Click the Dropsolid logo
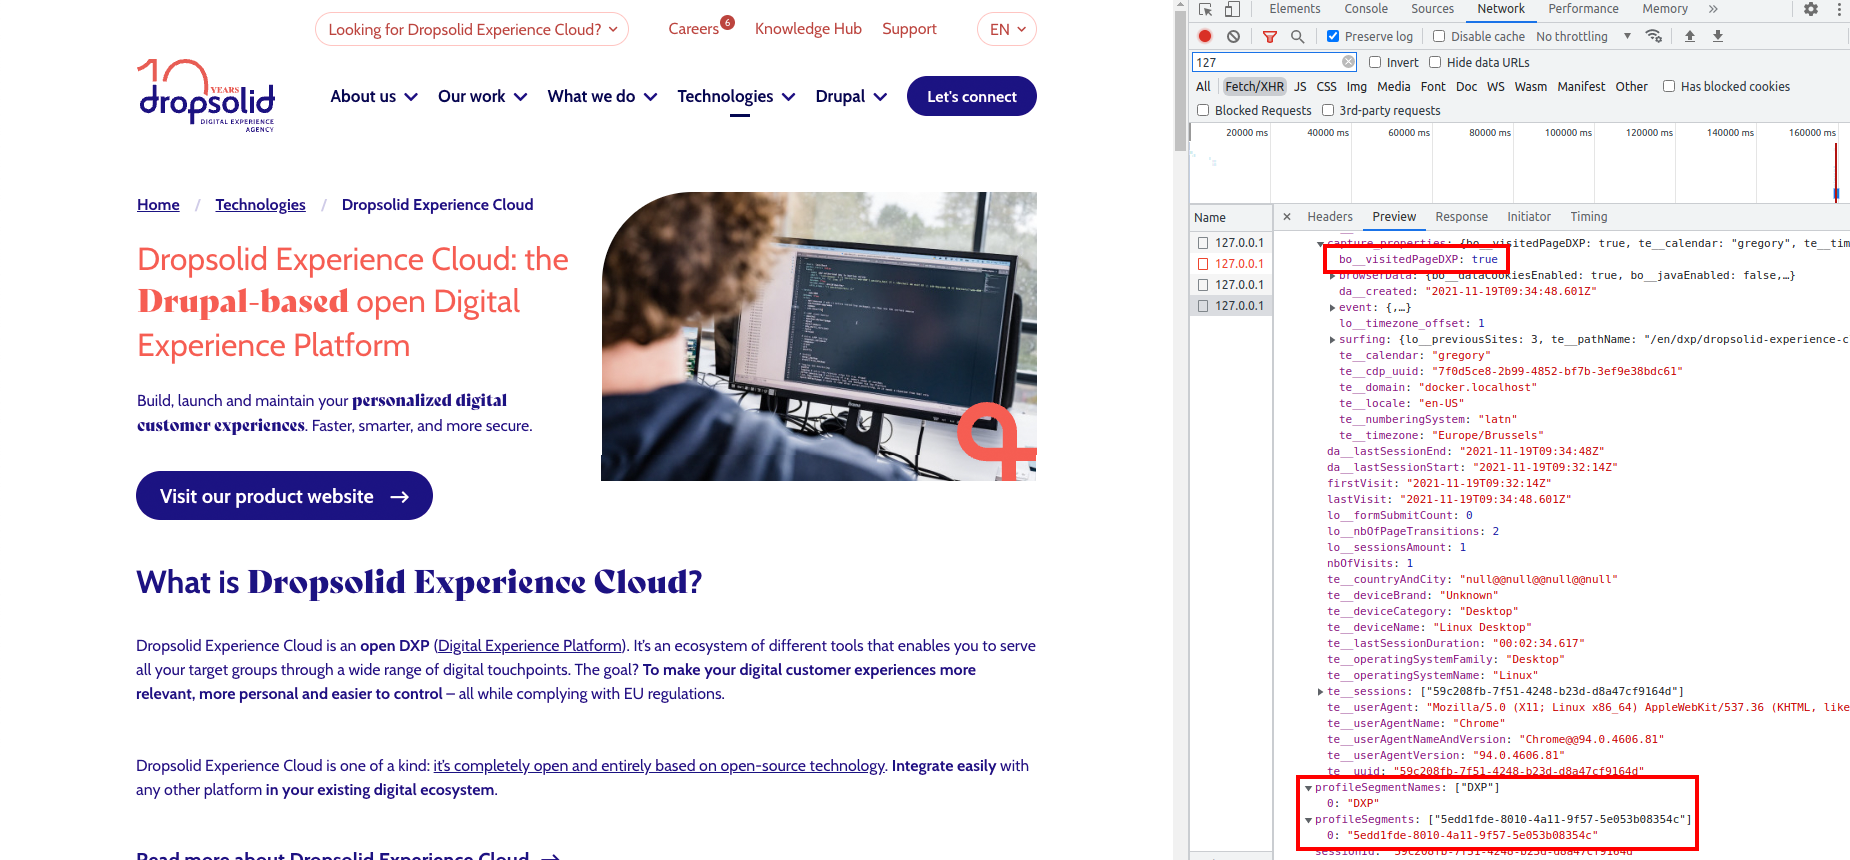Screen dimensions: 1850x860 point(206,95)
